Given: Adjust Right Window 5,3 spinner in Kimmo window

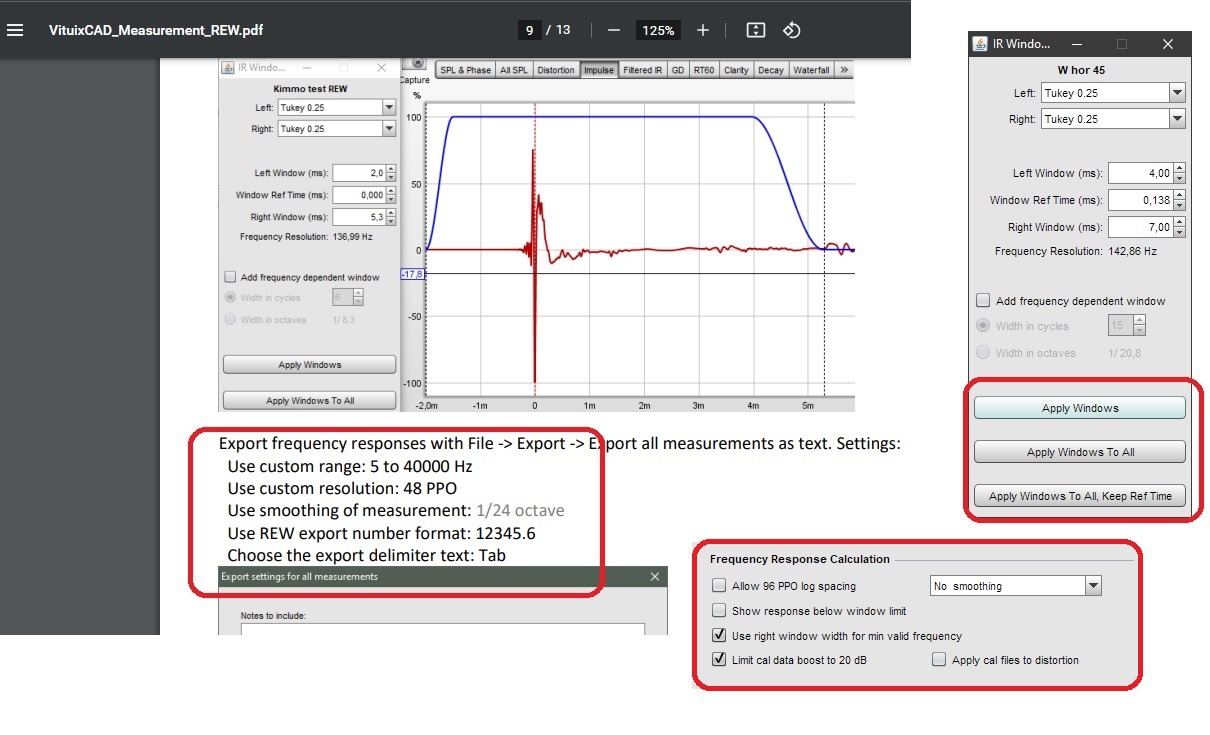Looking at the screenshot, I should 391,217.
